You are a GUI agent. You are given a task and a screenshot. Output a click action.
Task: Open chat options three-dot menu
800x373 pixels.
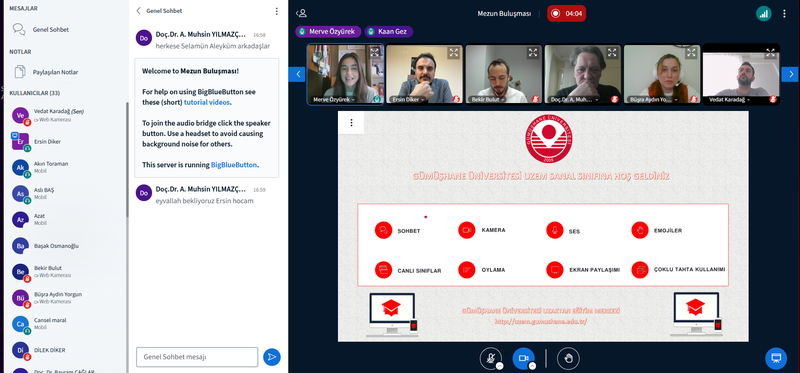pos(277,11)
